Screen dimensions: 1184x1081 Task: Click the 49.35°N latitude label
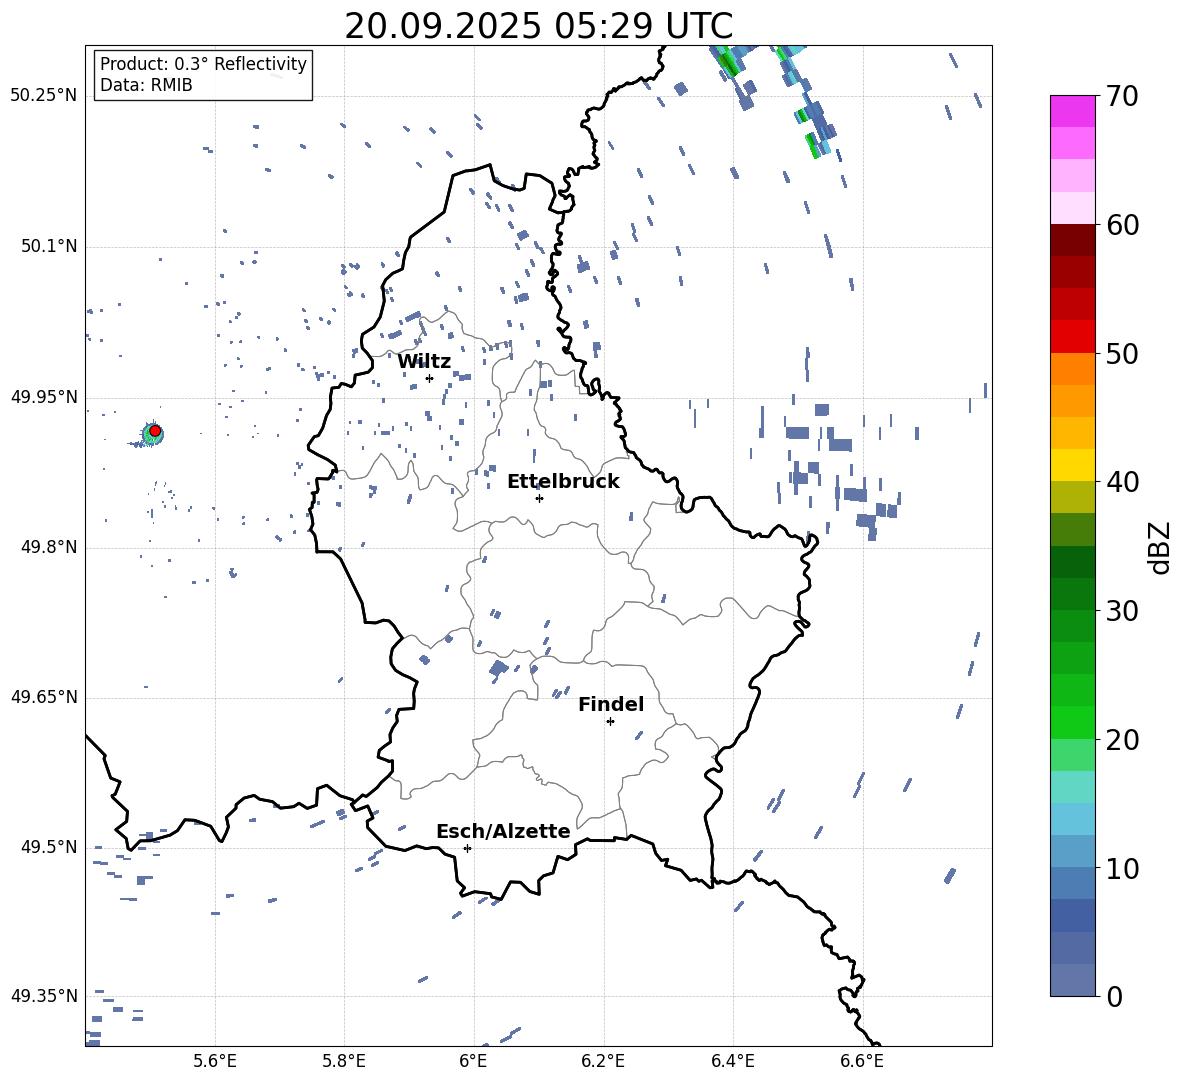click(x=44, y=996)
